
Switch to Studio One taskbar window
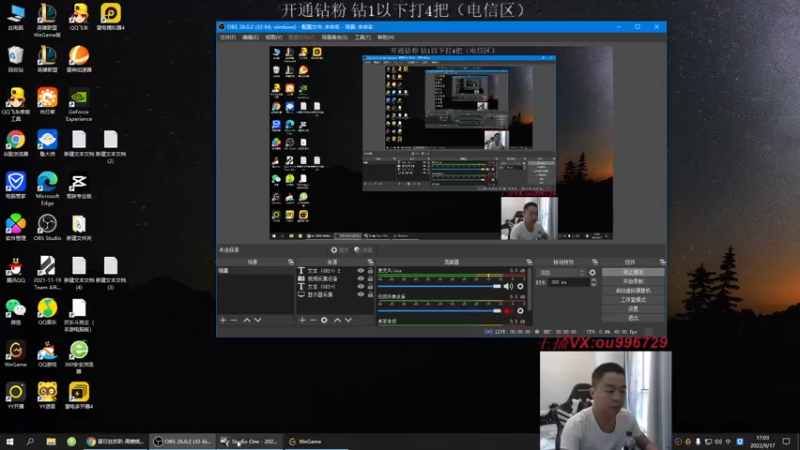[249, 441]
